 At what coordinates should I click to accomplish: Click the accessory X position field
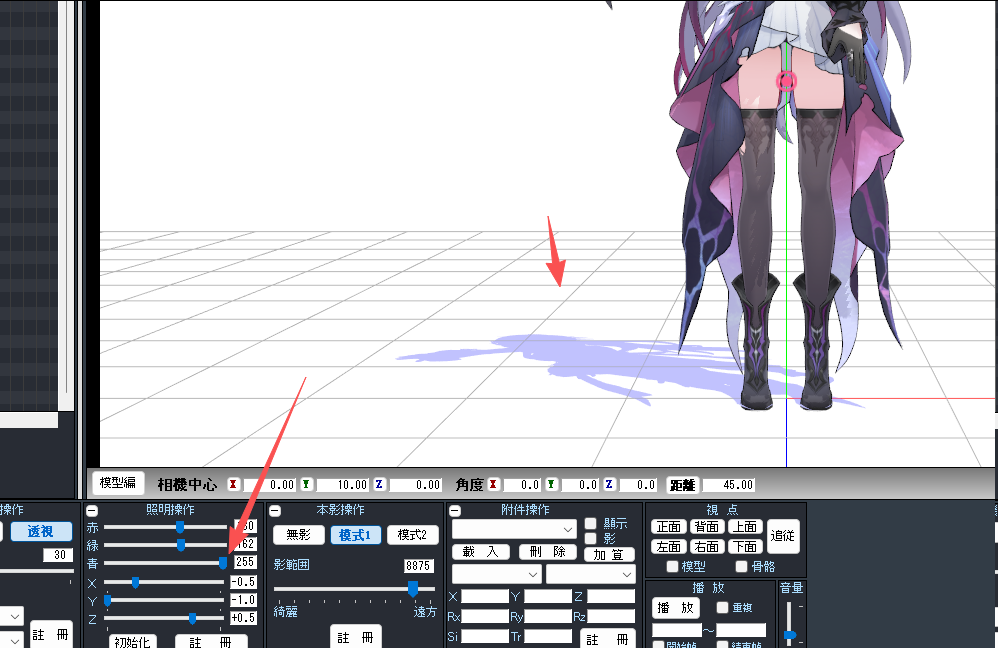tap(484, 596)
